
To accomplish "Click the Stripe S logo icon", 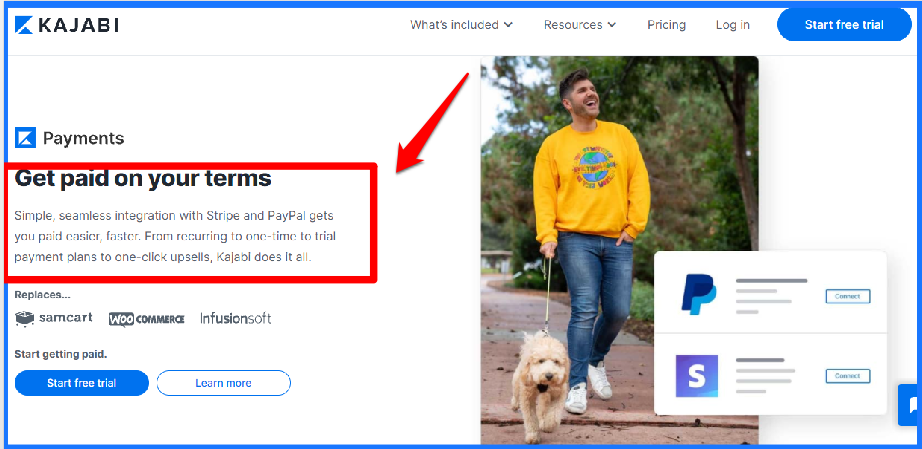I will [697, 376].
